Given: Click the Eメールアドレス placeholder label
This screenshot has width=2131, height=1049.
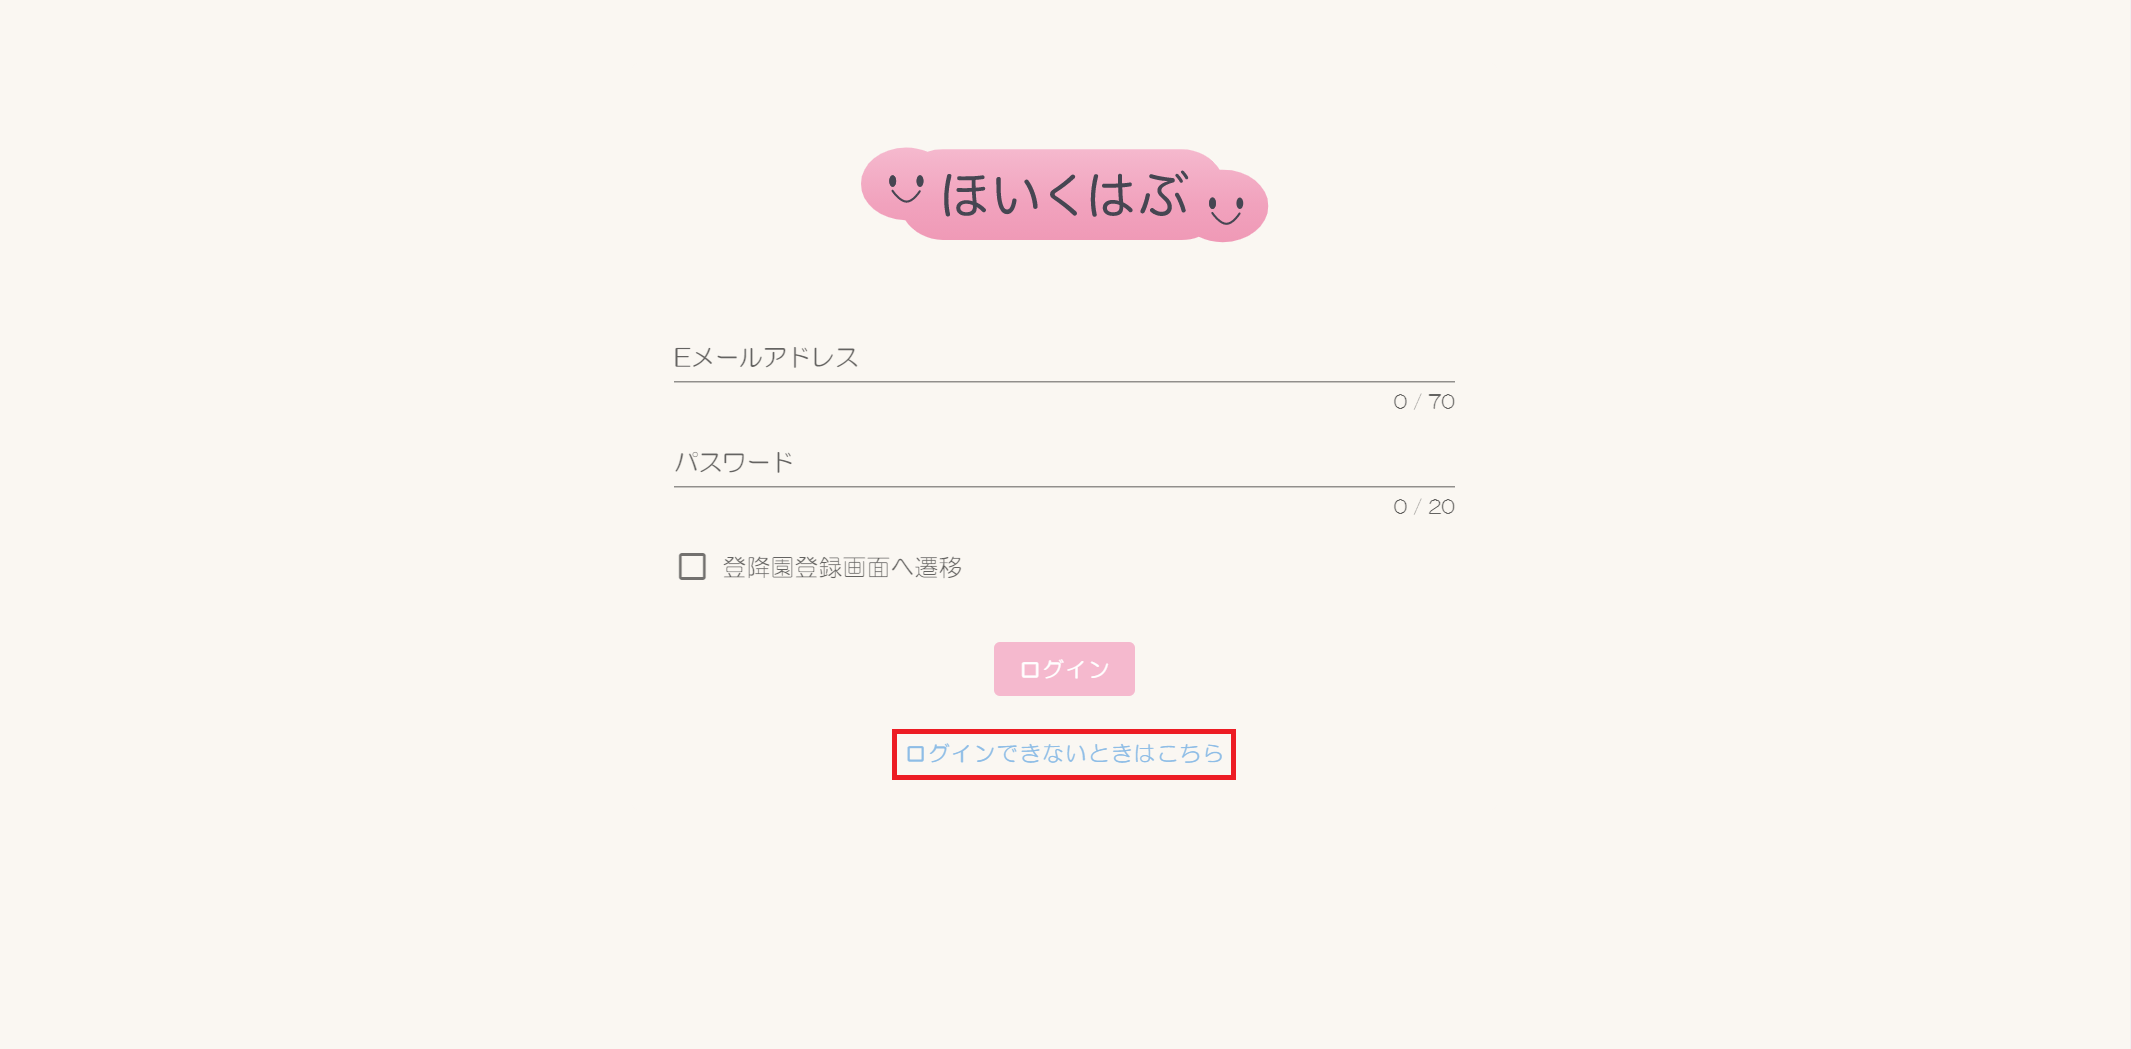Looking at the screenshot, I should click(x=766, y=358).
